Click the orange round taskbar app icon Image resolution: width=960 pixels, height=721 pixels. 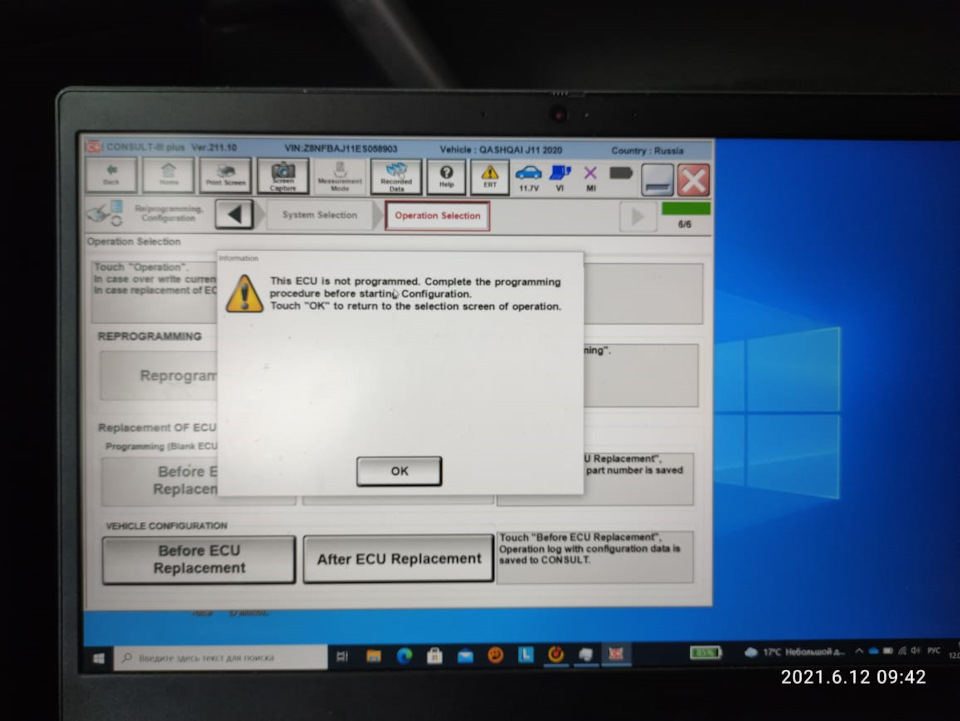coord(495,656)
